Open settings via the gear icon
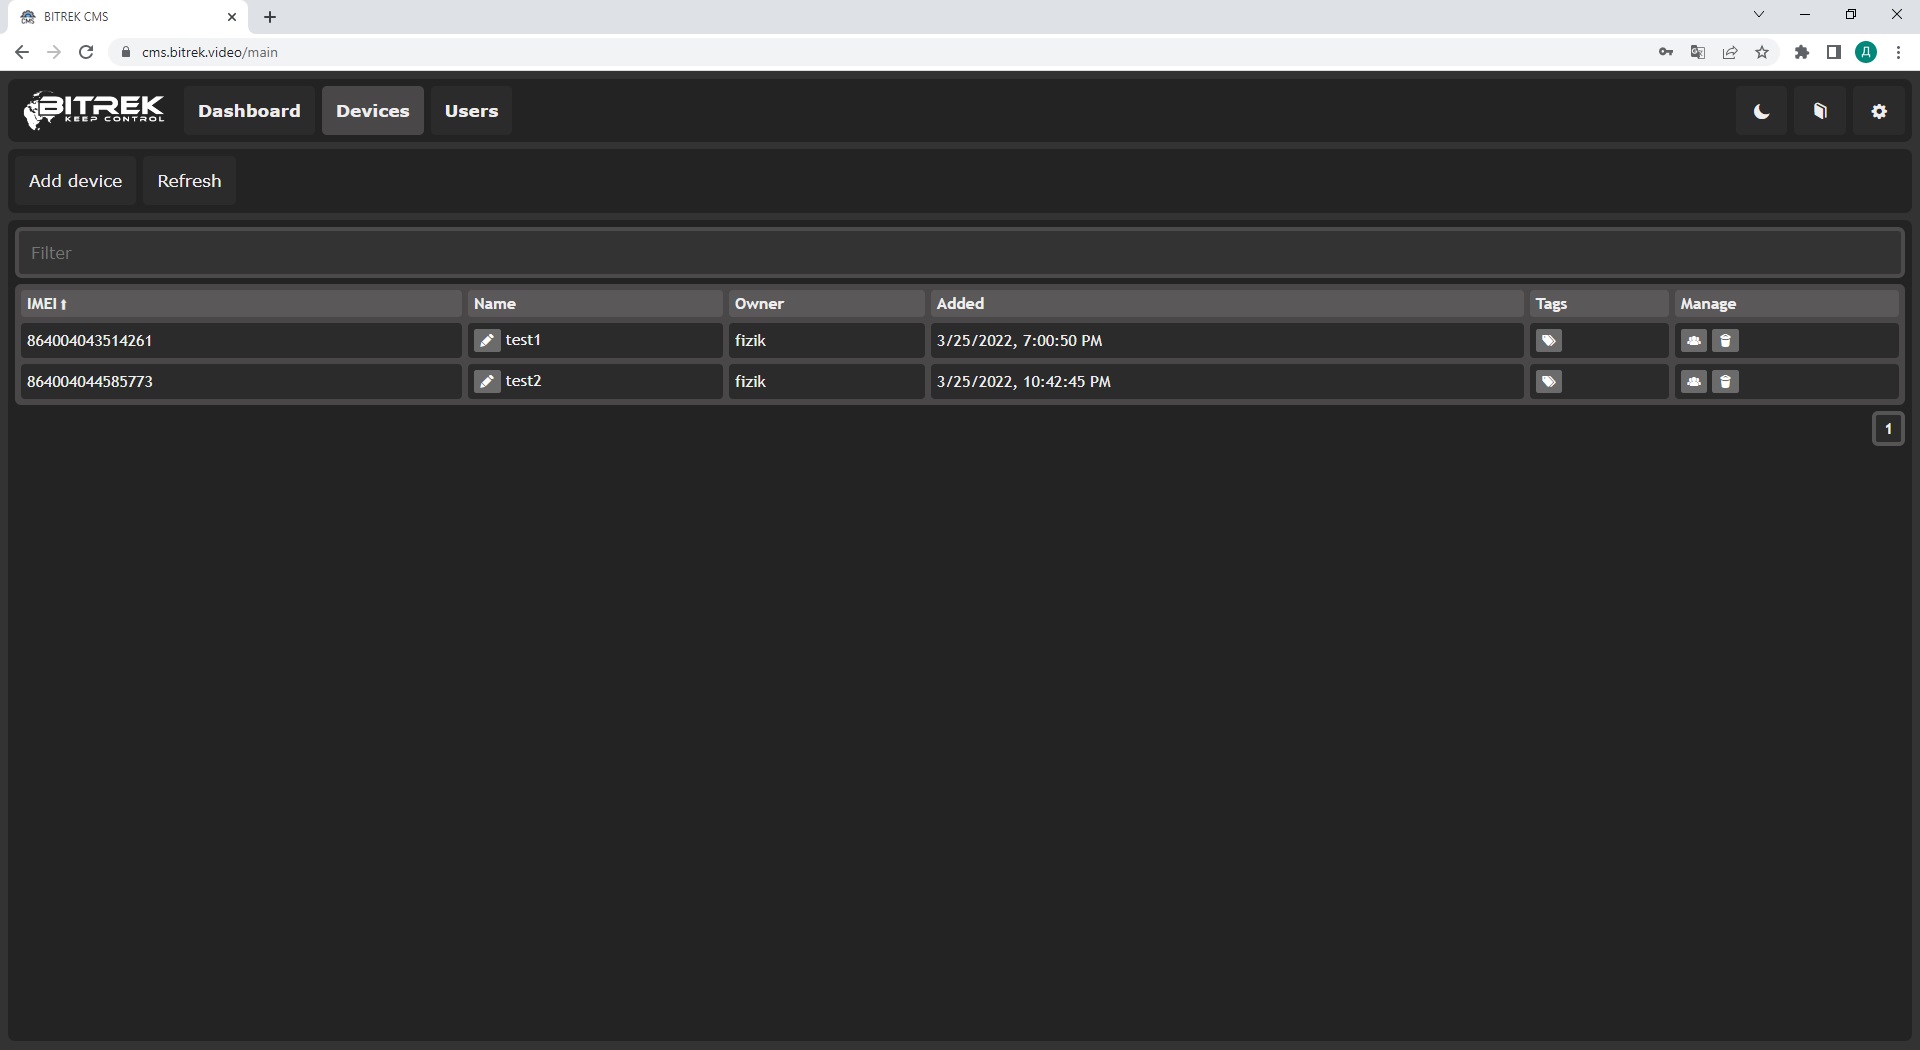This screenshot has height=1050, width=1920. click(x=1879, y=111)
